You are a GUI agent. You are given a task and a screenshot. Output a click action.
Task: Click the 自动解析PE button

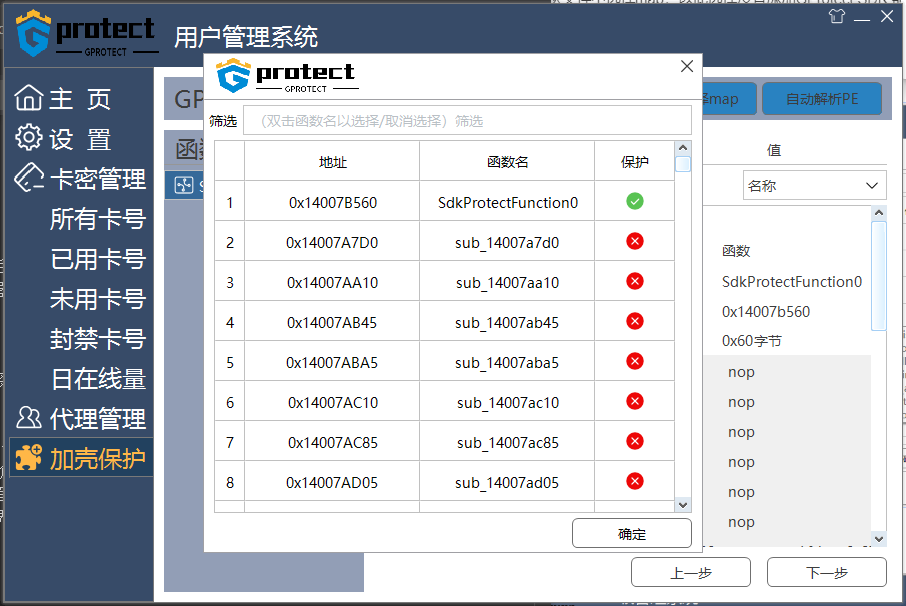pos(822,99)
